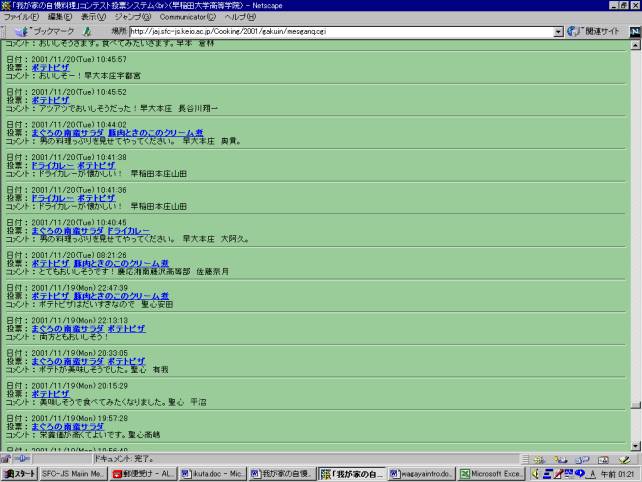
Task: Click the スタート Start button
Action: pyautogui.click(x=19, y=474)
